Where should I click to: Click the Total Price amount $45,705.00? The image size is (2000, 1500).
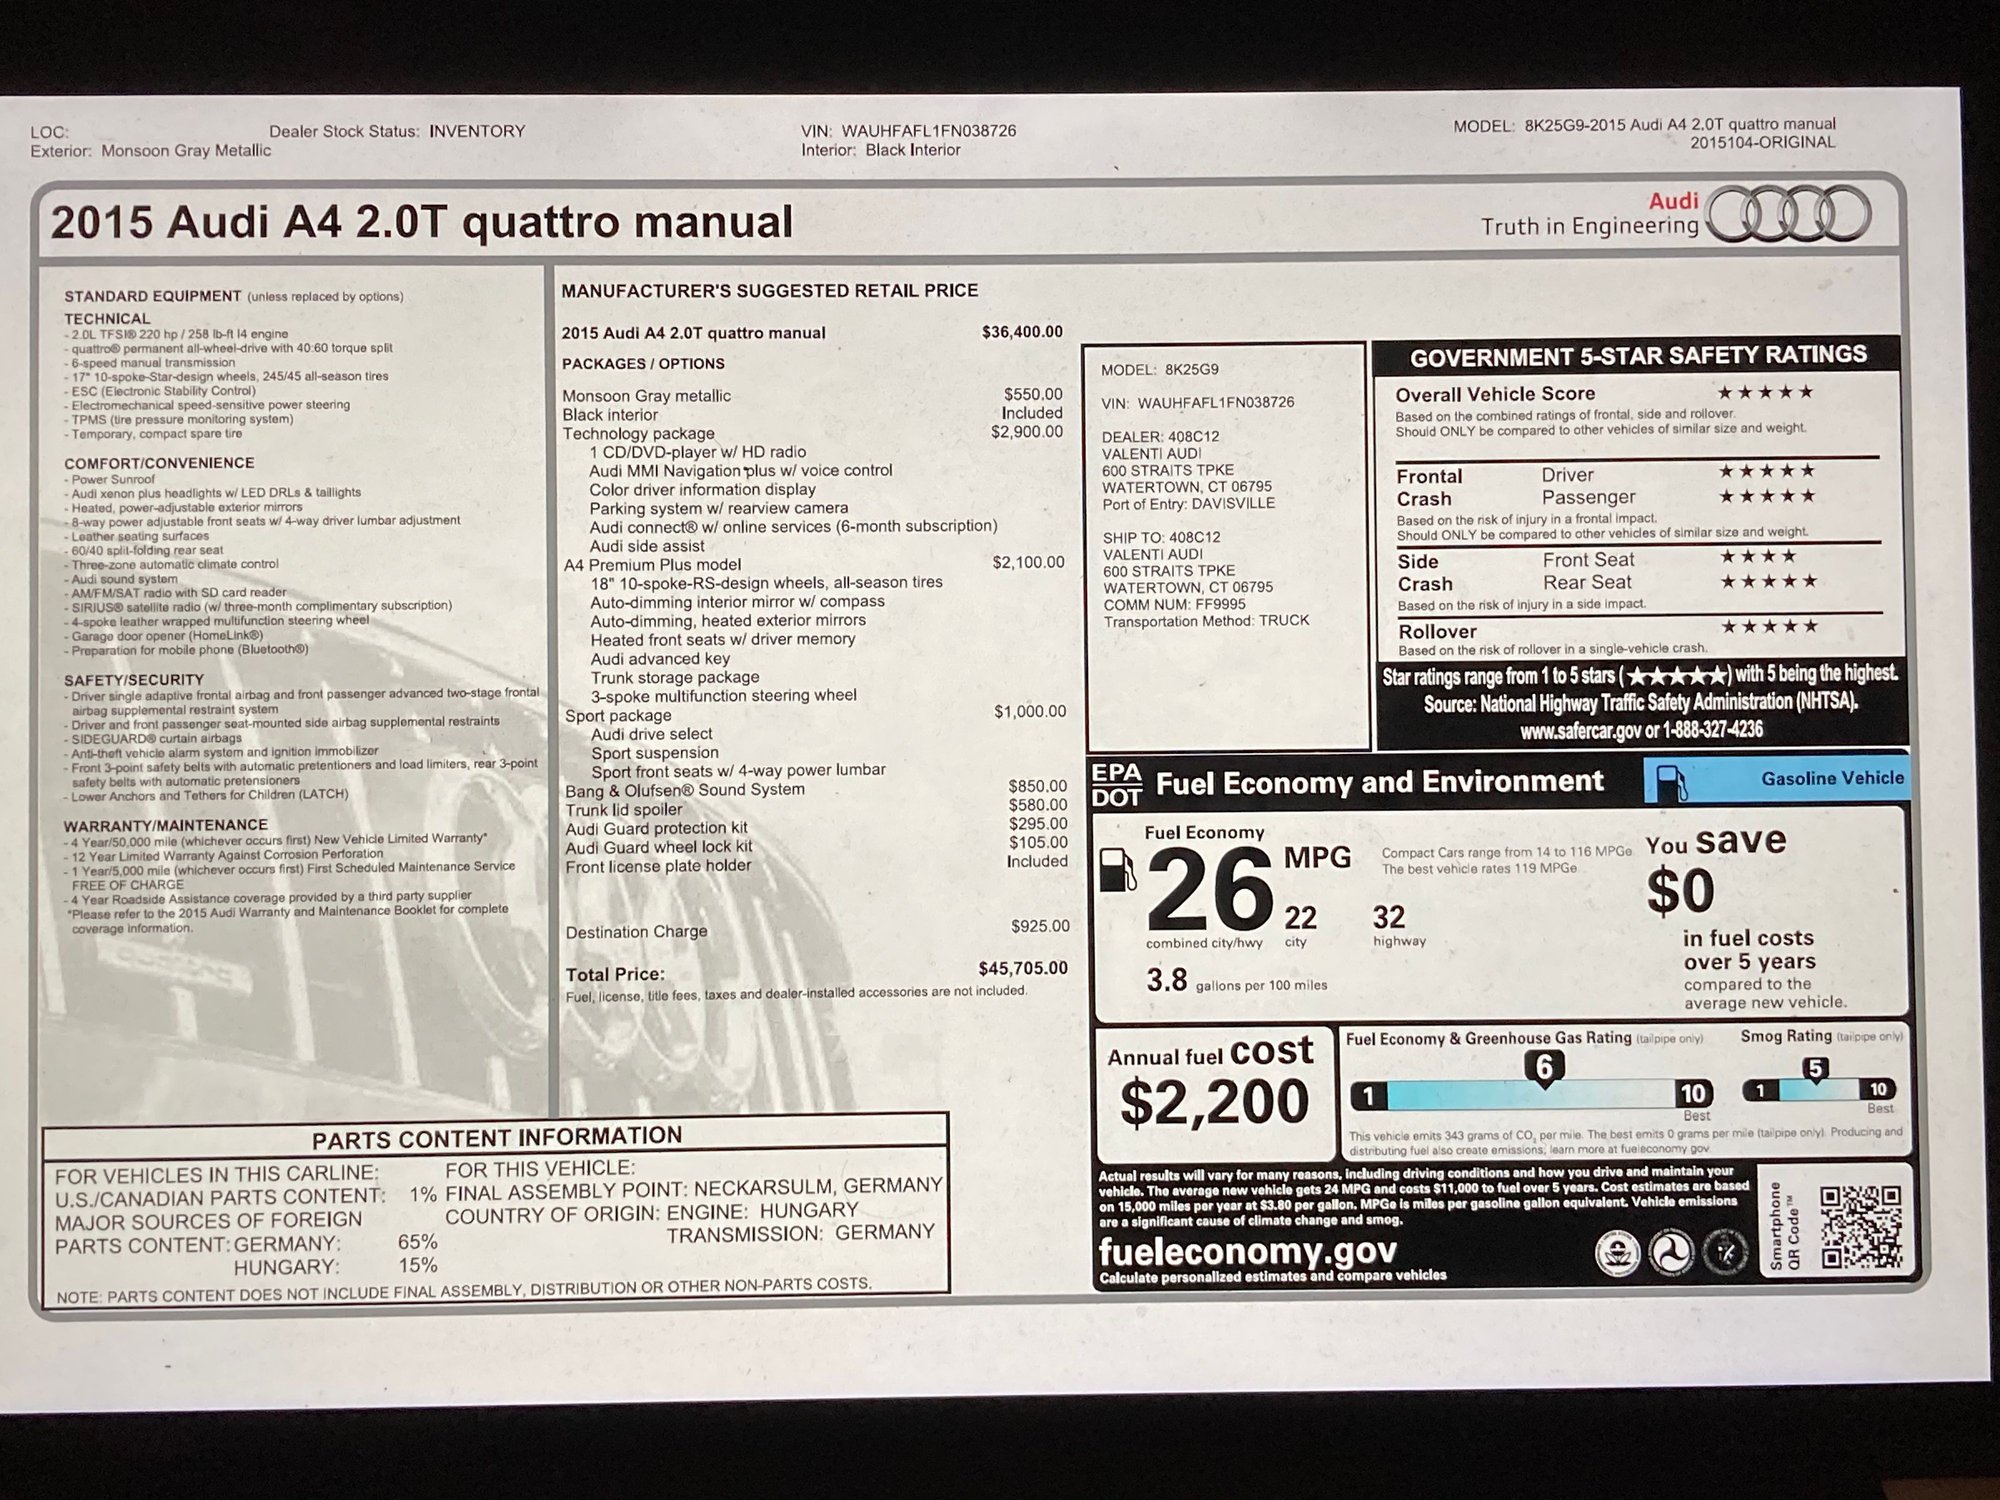coord(1022,968)
